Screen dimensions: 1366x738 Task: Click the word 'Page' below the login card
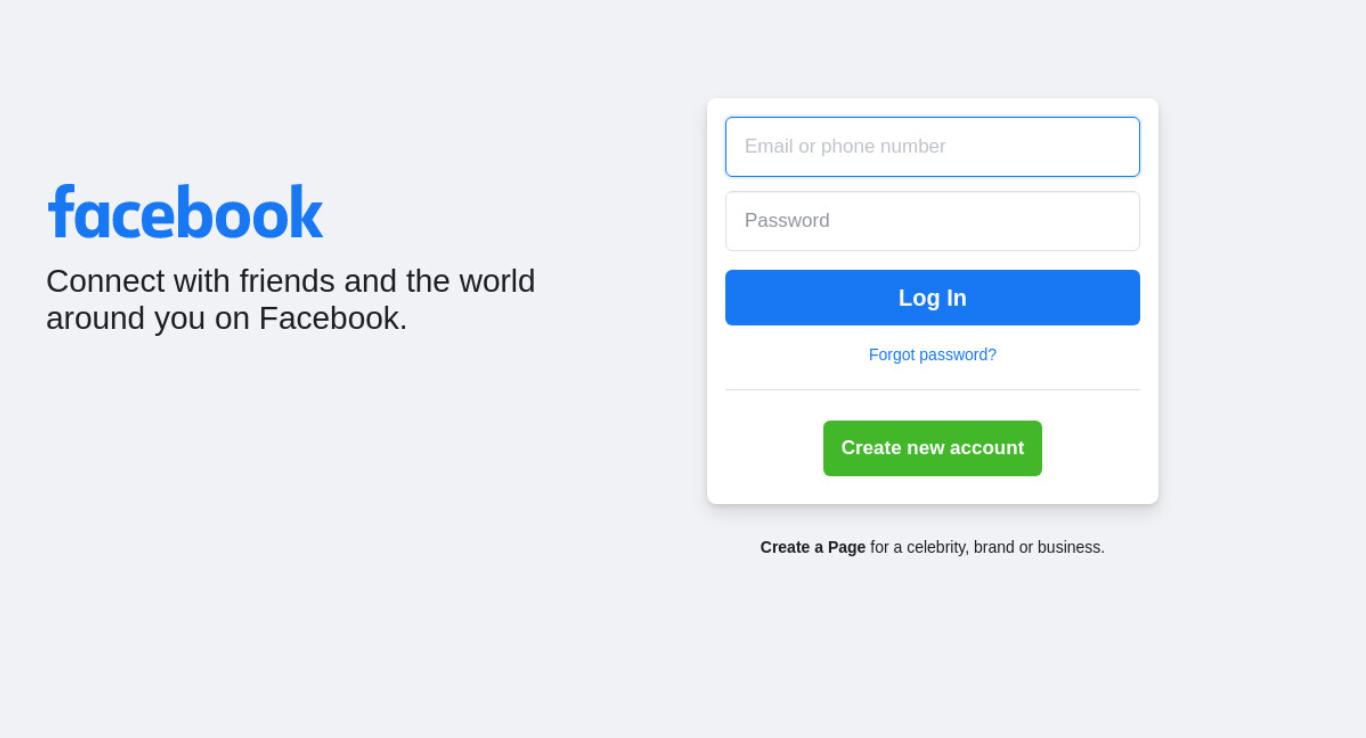pos(846,547)
